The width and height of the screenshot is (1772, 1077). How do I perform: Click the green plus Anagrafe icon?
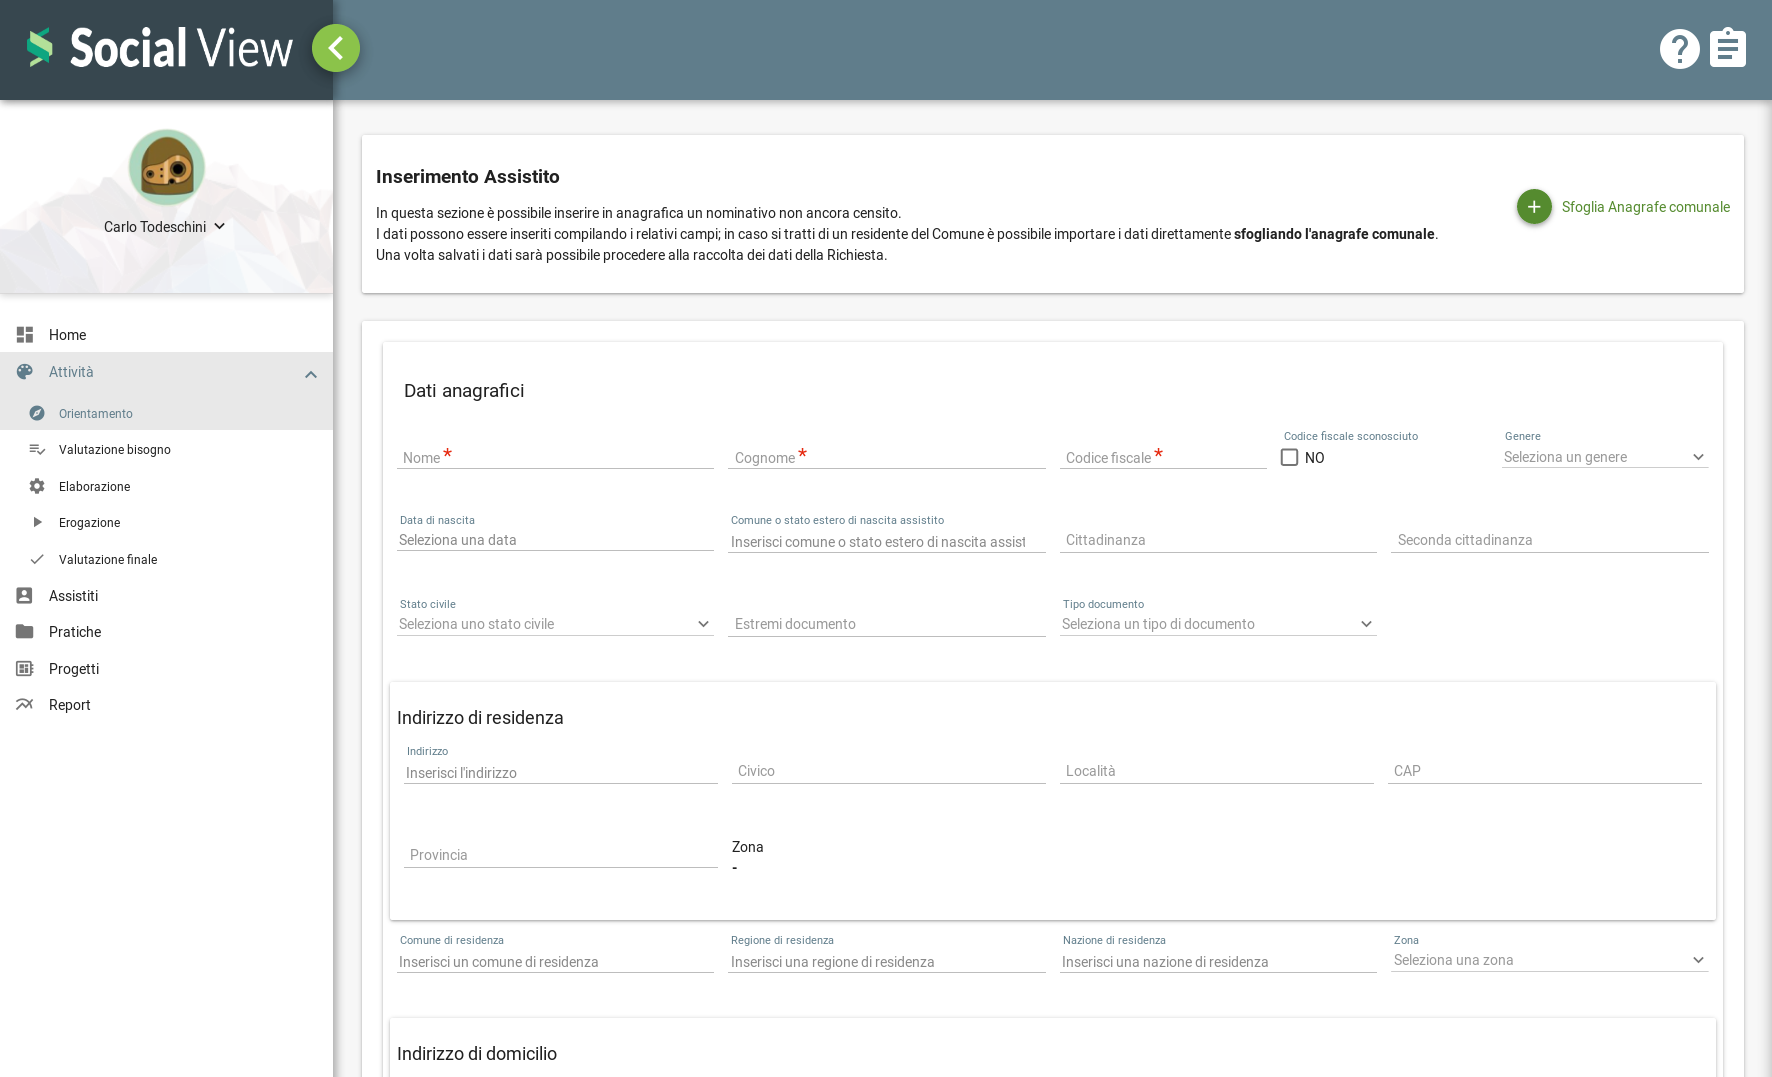[1534, 207]
